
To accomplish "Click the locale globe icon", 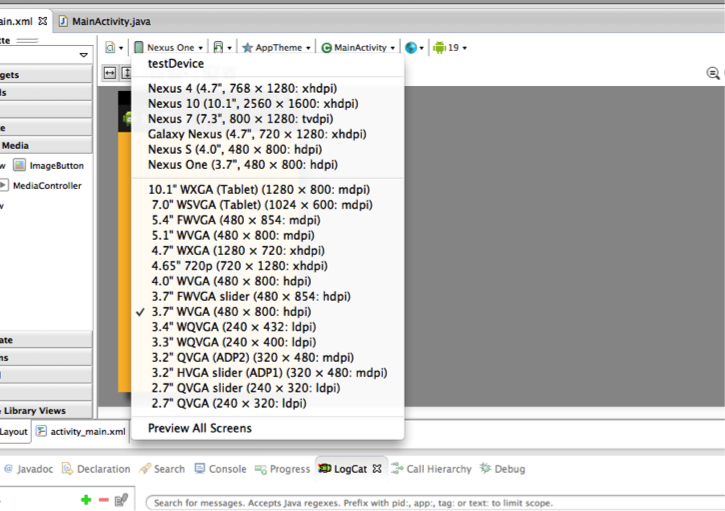I will click(411, 47).
